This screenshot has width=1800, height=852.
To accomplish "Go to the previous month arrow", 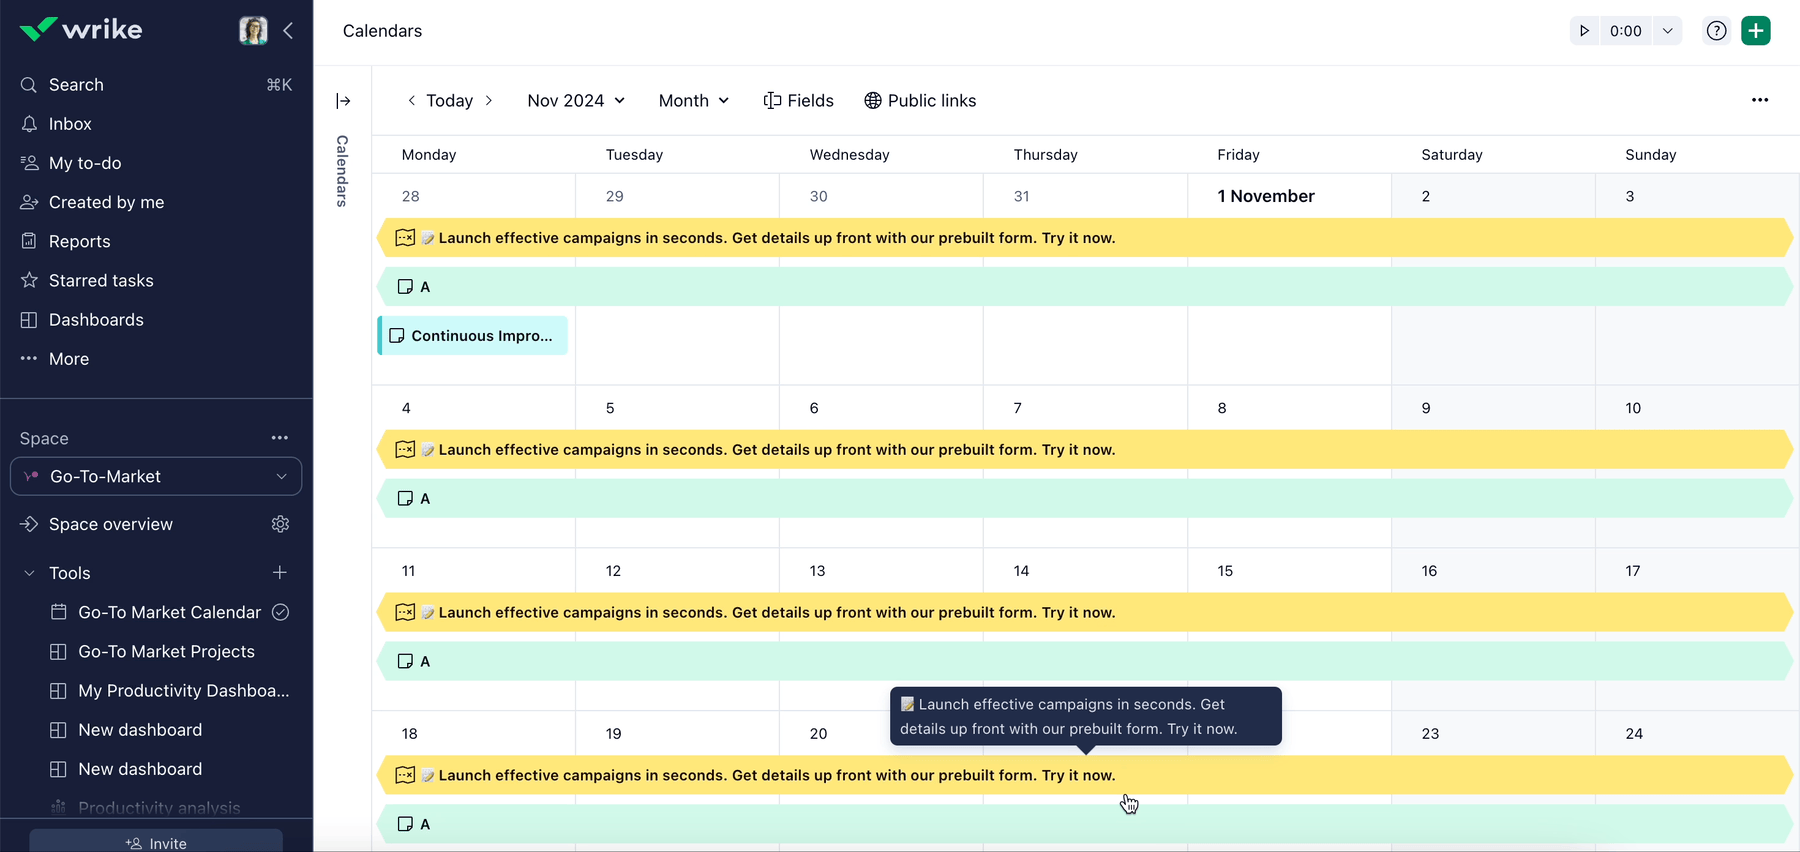I will pyautogui.click(x=411, y=101).
